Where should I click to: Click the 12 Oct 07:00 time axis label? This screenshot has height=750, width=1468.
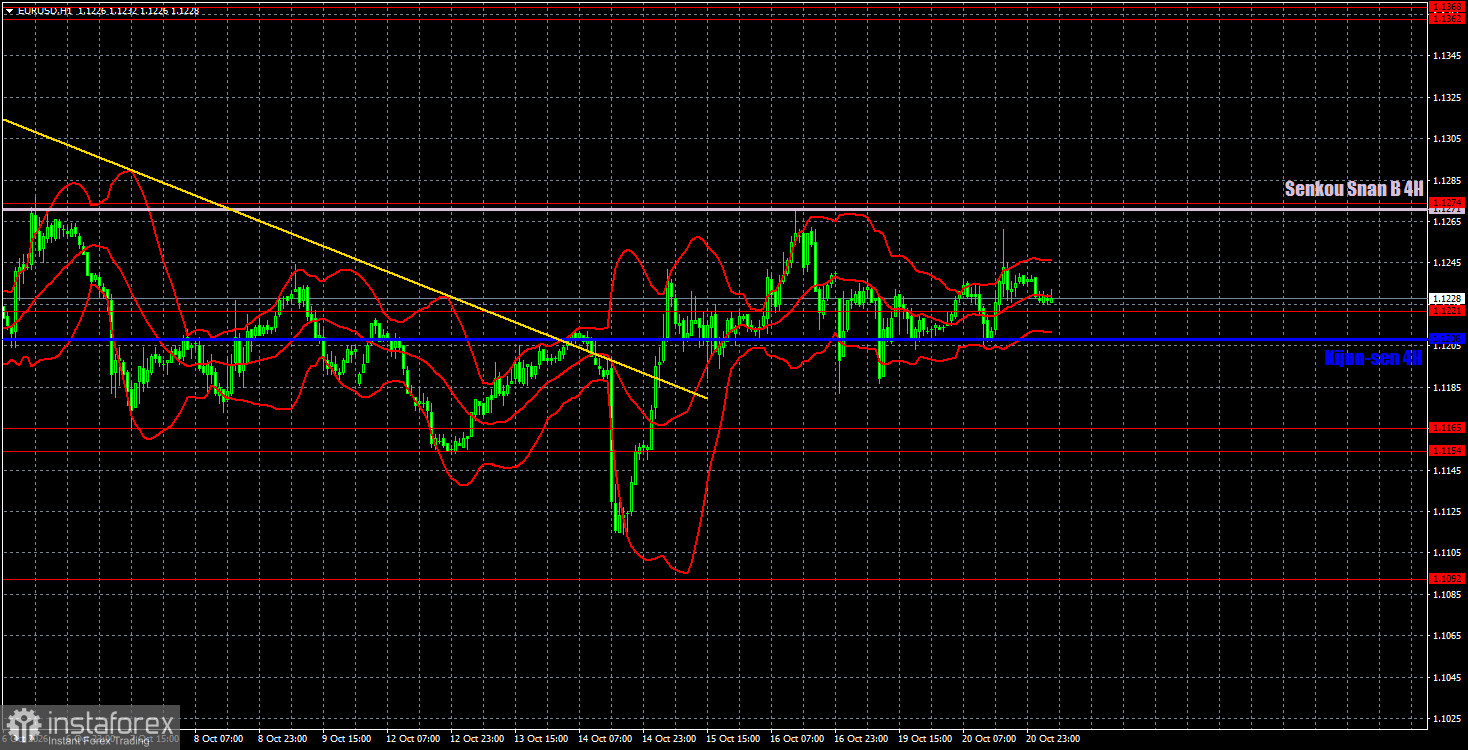coord(413,739)
